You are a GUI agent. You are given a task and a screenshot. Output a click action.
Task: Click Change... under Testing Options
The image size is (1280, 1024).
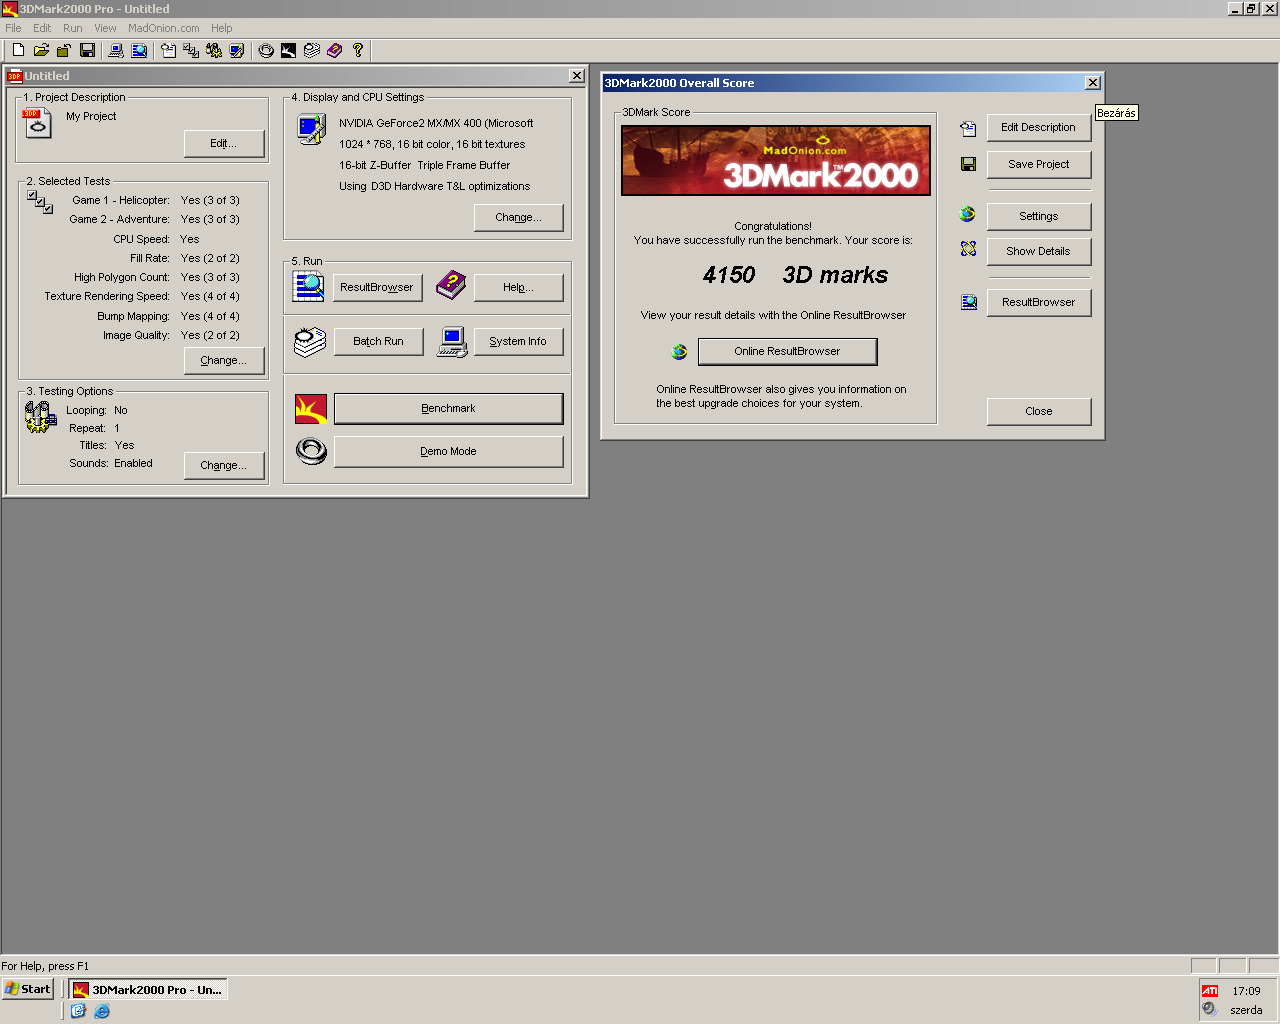pos(224,466)
